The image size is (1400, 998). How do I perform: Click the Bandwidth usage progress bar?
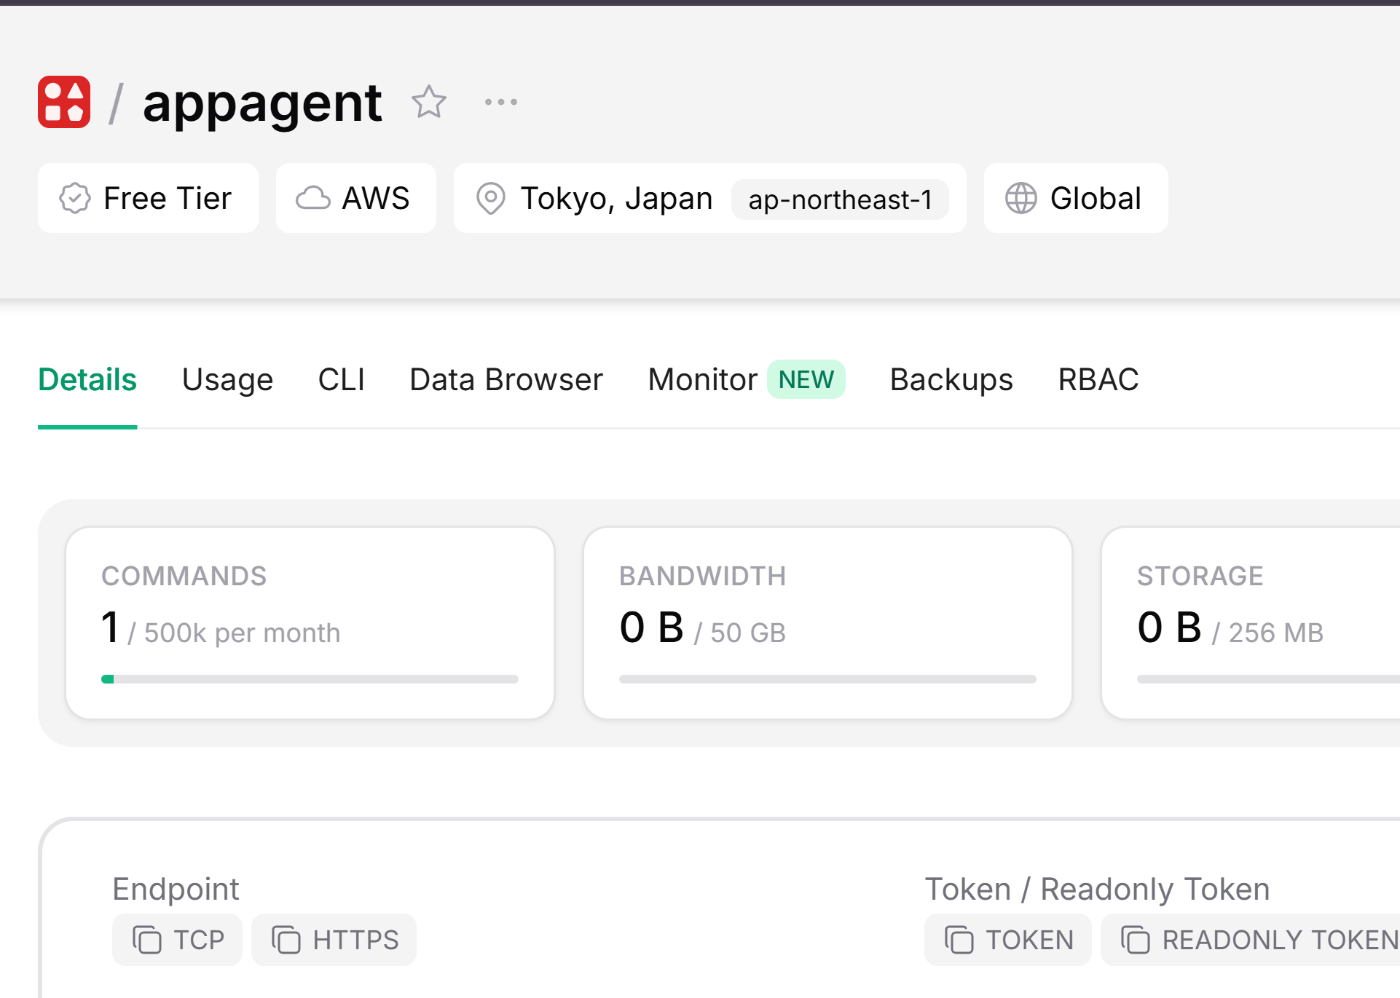coord(828,679)
